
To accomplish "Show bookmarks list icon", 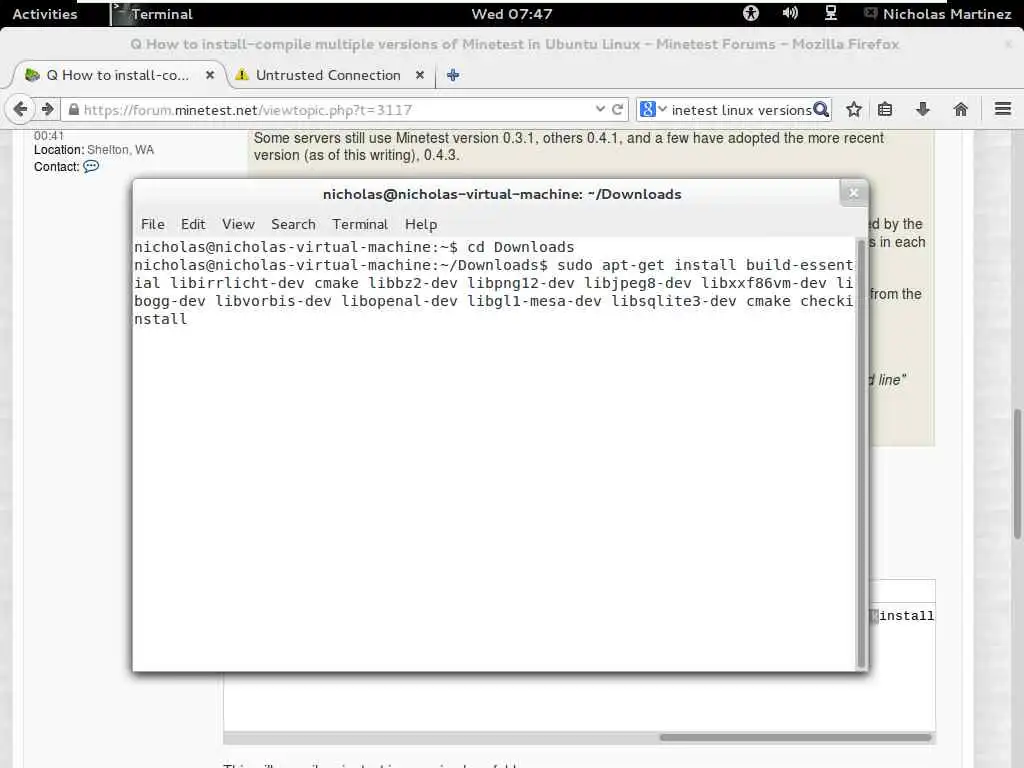I will (x=885, y=109).
